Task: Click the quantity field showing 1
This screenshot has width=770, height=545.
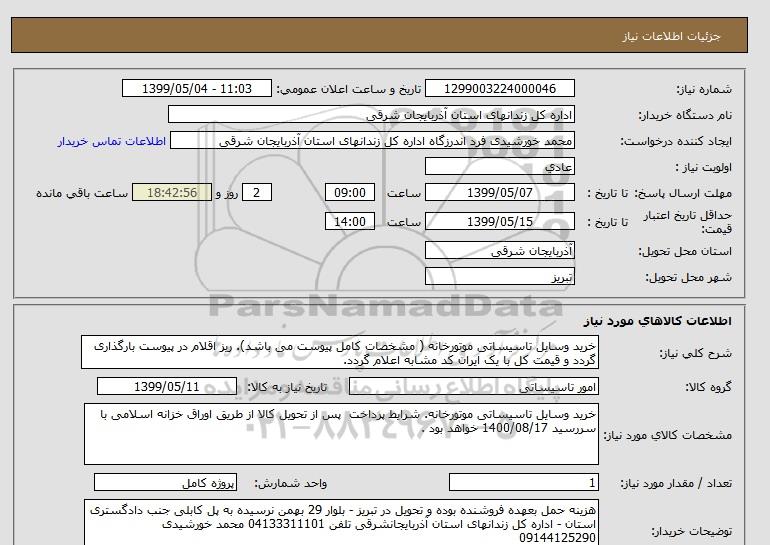Action: click(x=524, y=483)
